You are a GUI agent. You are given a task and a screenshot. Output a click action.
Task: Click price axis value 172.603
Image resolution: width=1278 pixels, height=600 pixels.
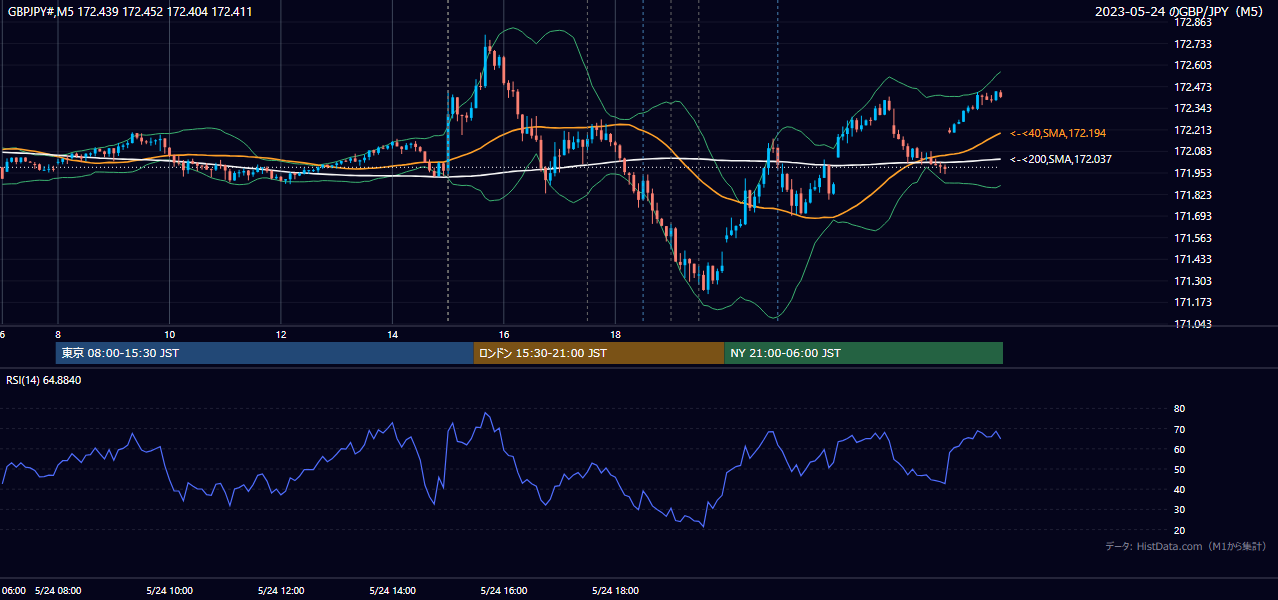tap(1192, 65)
